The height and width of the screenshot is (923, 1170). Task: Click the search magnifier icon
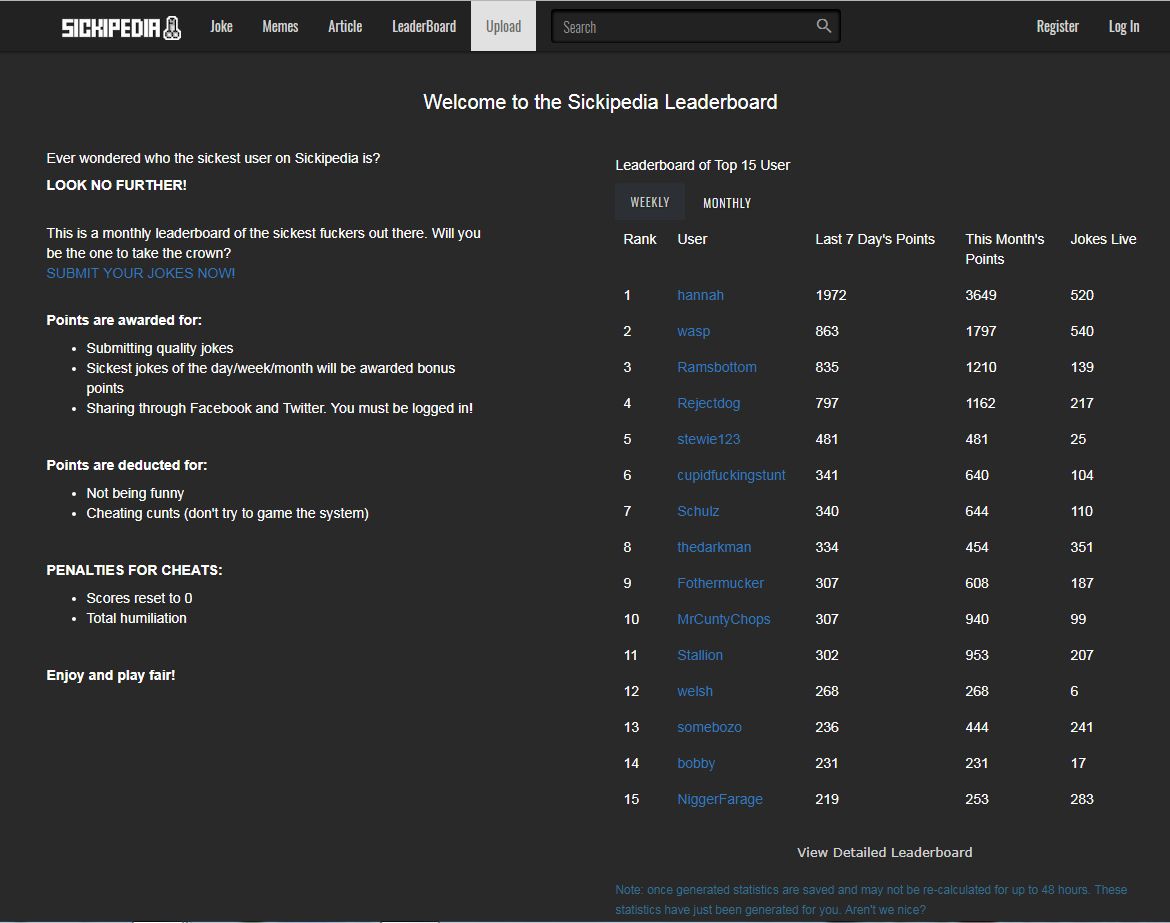point(823,26)
